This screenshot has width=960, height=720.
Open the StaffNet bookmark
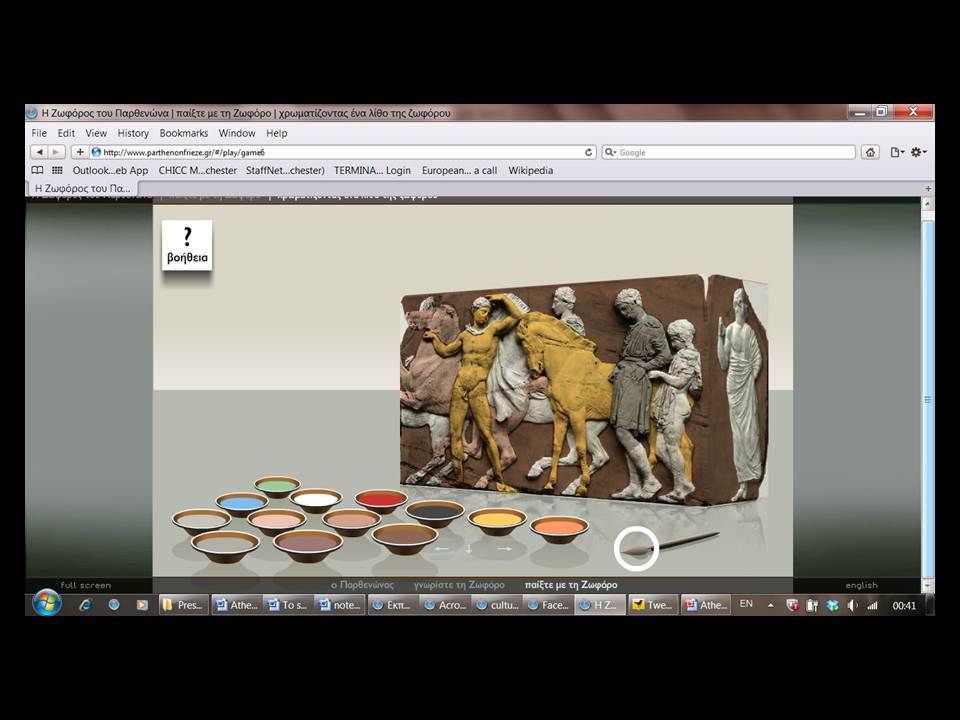click(285, 171)
